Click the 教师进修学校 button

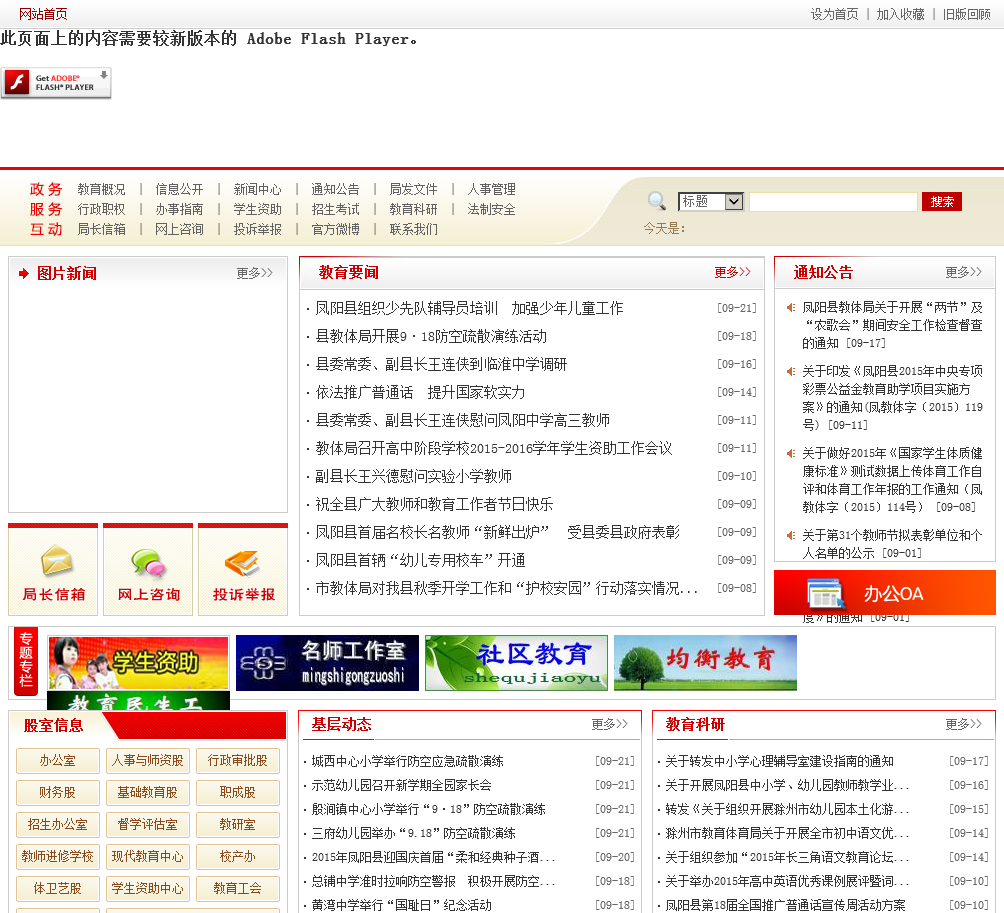coord(58,857)
